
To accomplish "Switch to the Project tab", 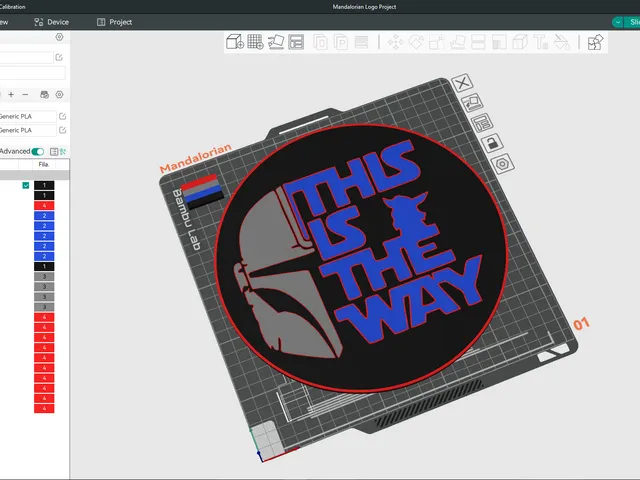I will 114,22.
